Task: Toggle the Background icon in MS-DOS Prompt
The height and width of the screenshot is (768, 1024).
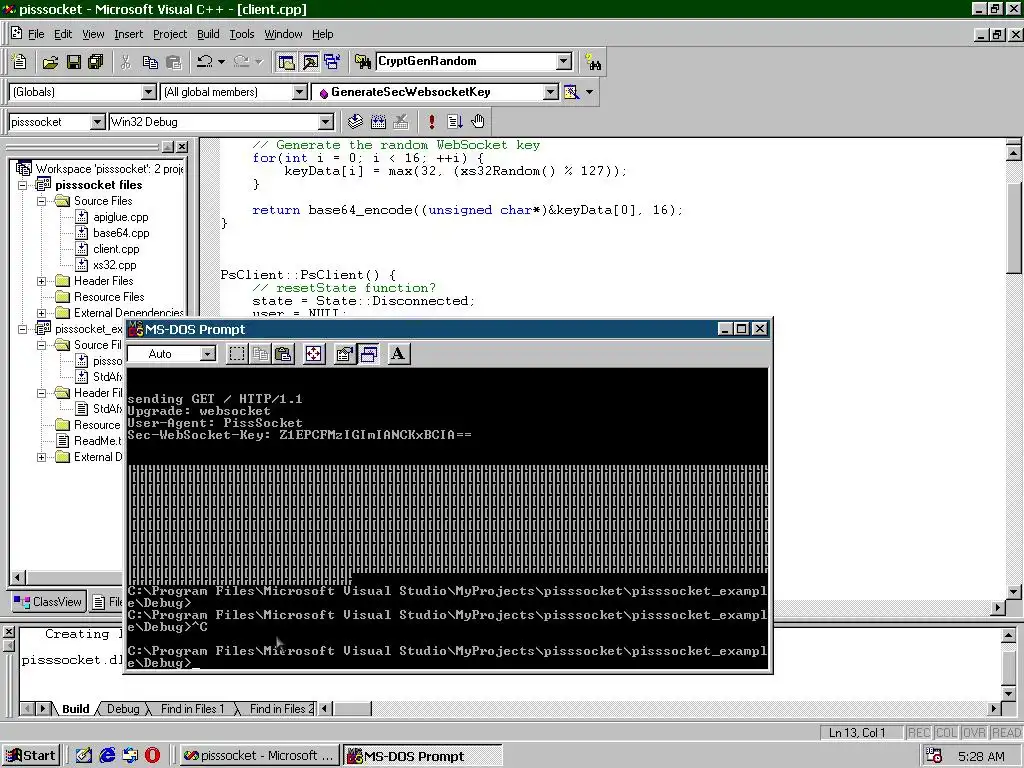Action: pyautogui.click(x=369, y=354)
